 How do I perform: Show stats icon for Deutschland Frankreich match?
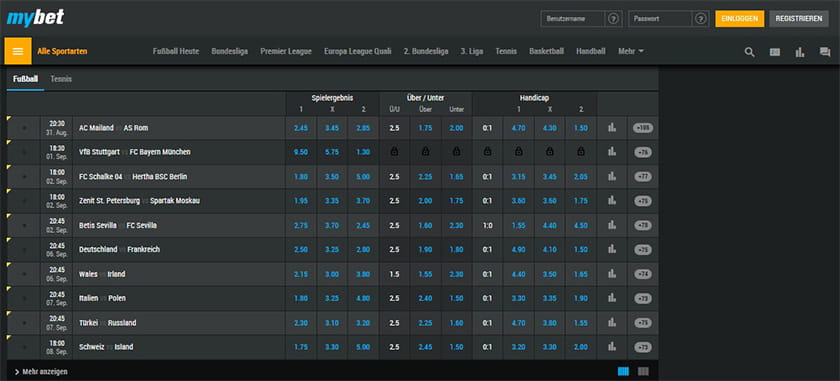(612, 250)
